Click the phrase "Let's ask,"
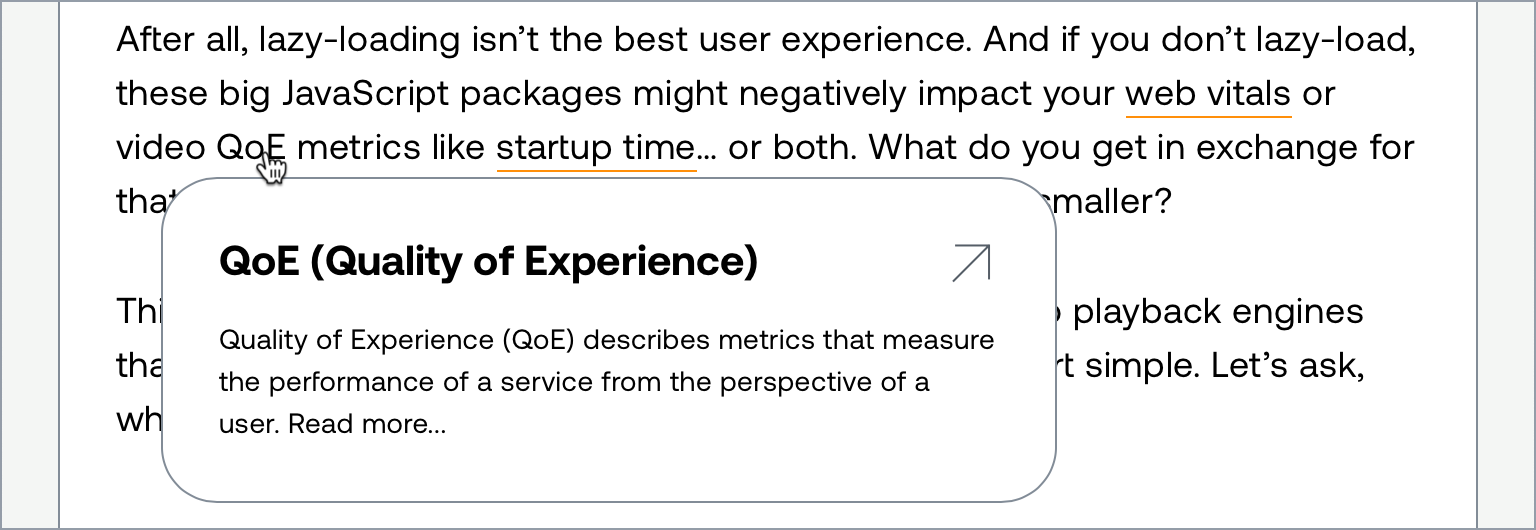This screenshot has width=1536, height=530. tap(1288, 365)
